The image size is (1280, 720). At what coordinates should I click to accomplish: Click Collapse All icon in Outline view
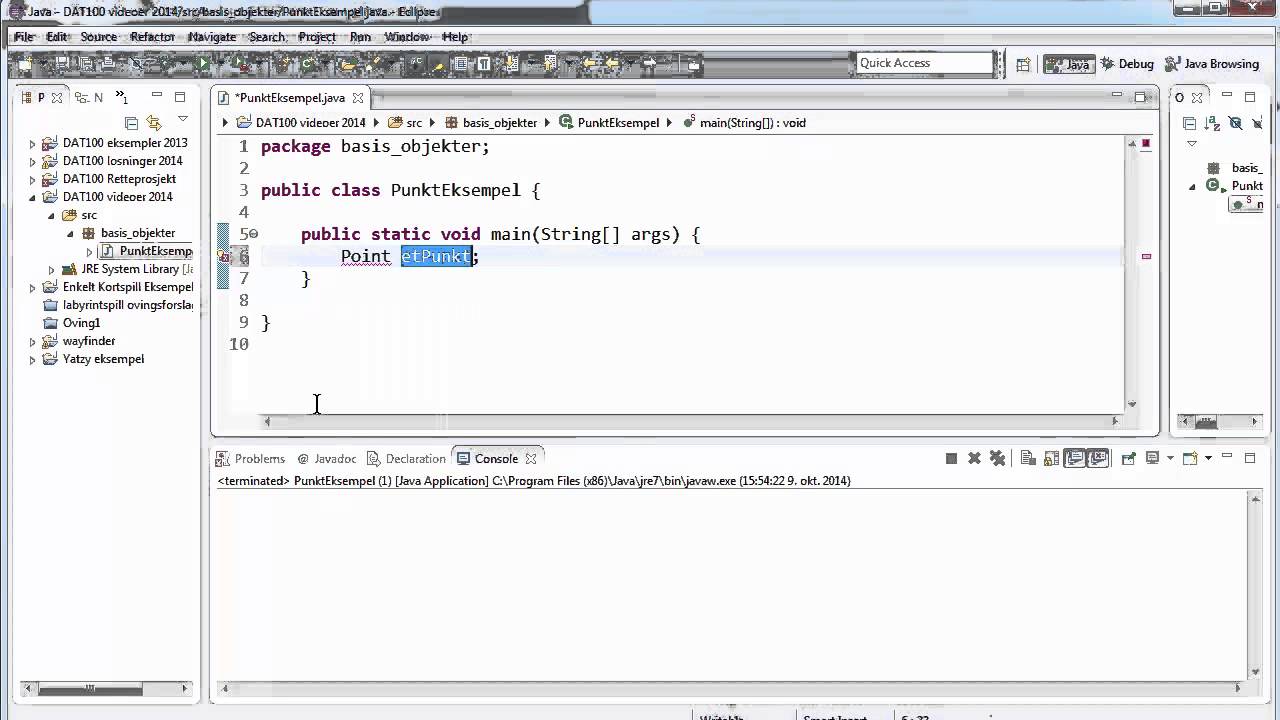(x=1189, y=123)
